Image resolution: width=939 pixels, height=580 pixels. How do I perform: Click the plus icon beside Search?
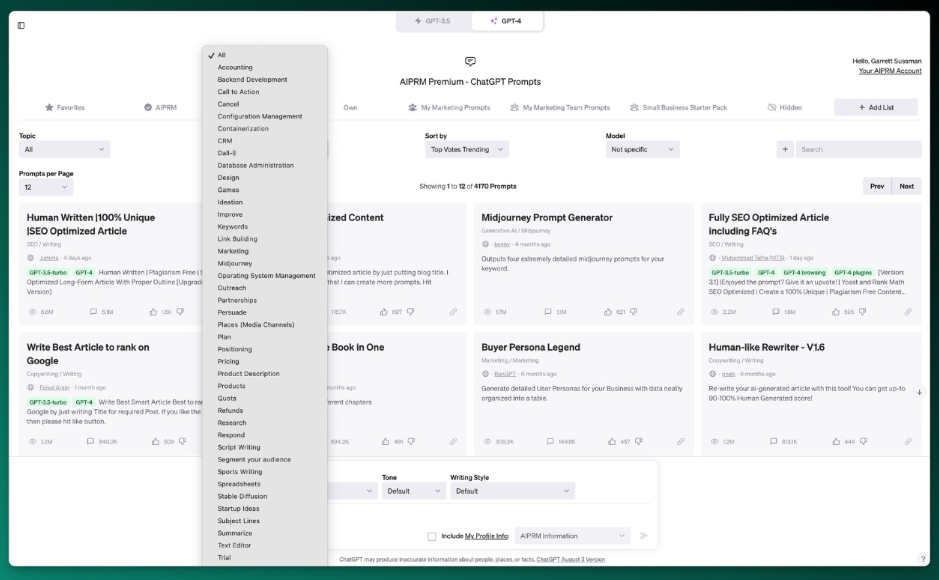(x=785, y=150)
